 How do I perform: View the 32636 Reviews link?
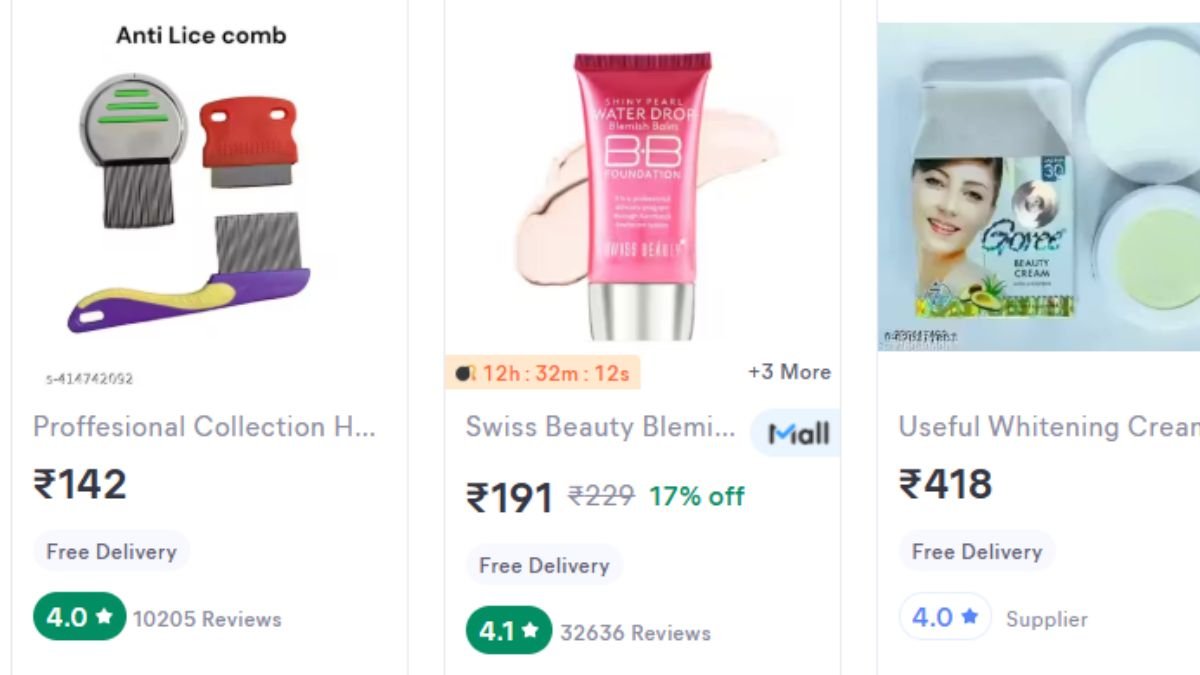click(x=635, y=633)
